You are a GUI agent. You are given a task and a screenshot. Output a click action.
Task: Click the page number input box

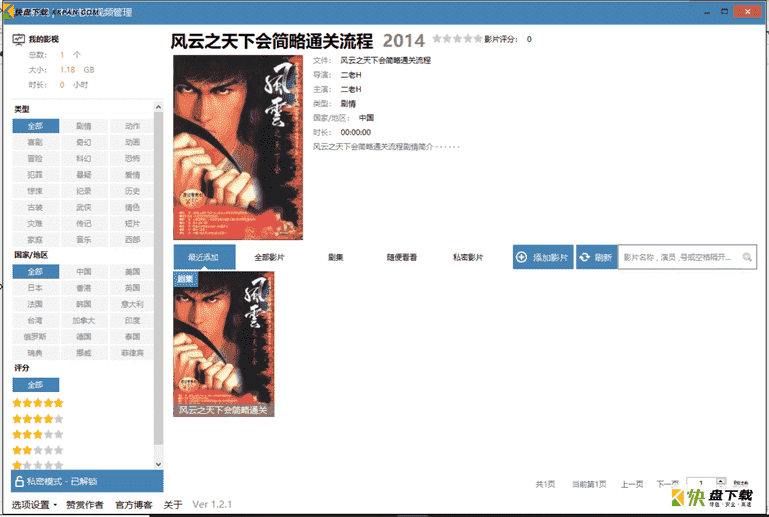(701, 483)
